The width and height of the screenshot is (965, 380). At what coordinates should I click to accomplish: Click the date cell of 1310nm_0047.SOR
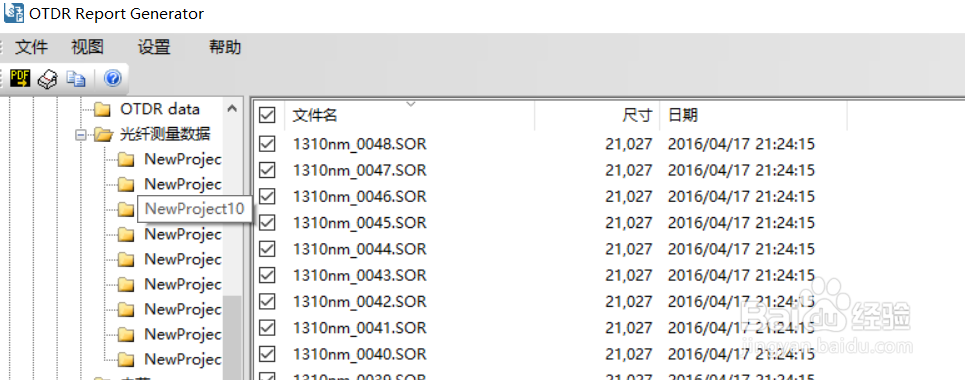pos(742,170)
